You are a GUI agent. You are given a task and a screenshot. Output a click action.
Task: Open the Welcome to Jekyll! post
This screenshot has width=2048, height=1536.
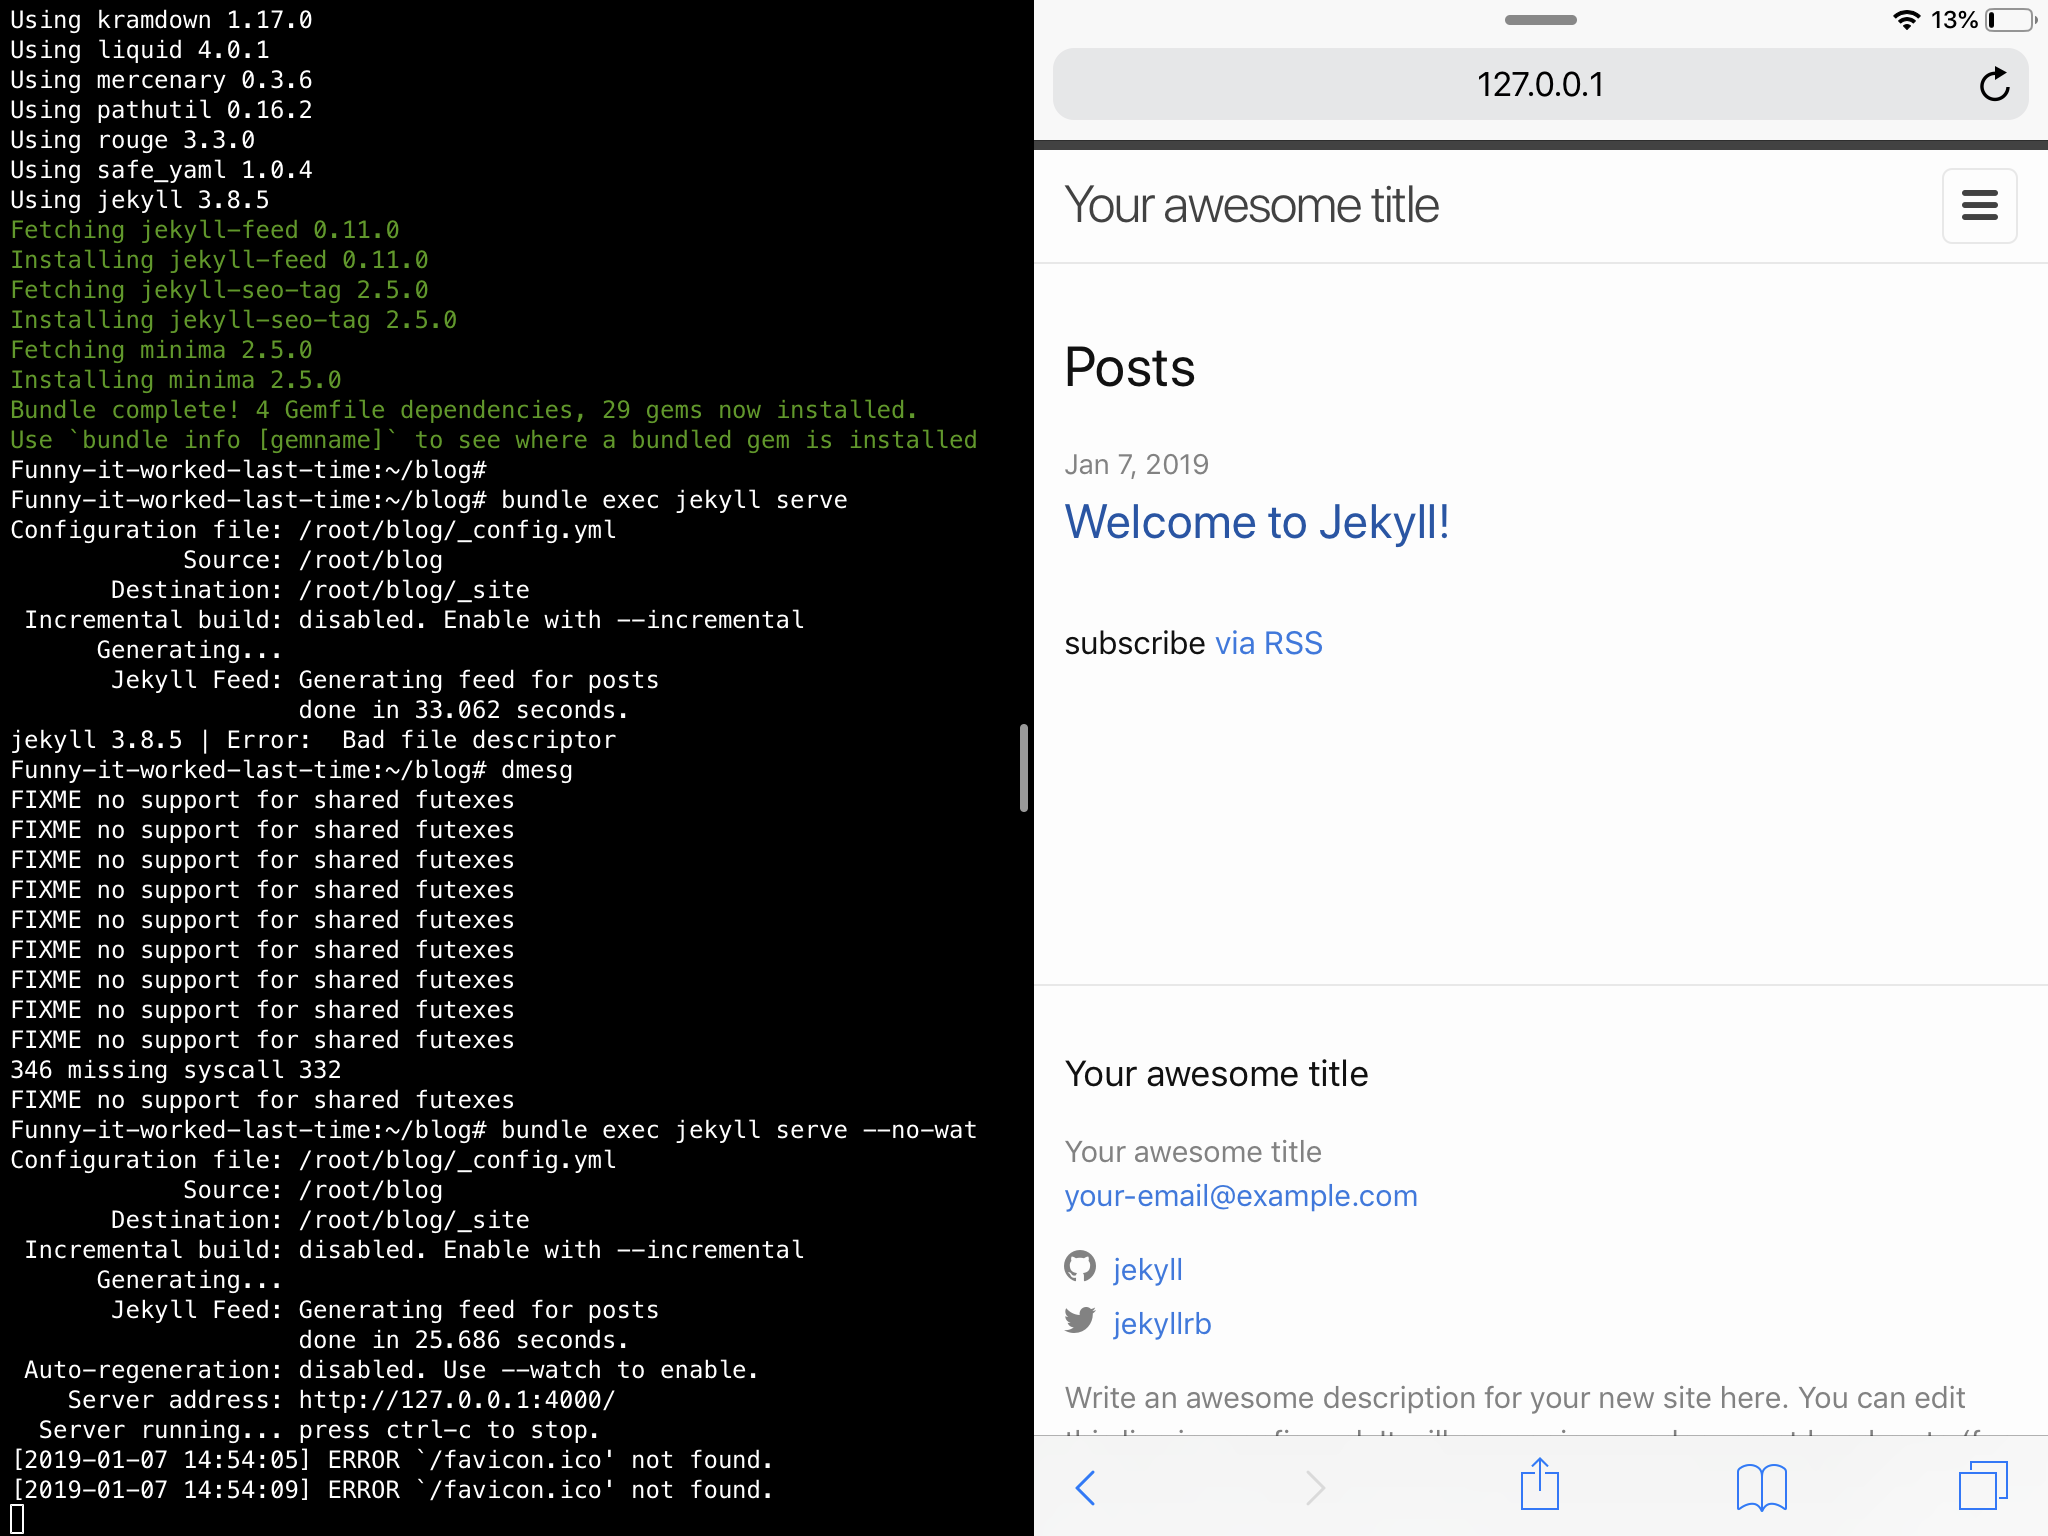point(1257,523)
